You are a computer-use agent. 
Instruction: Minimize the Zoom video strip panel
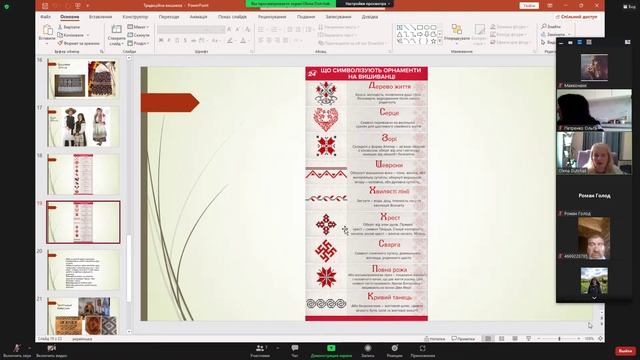[x=561, y=42]
